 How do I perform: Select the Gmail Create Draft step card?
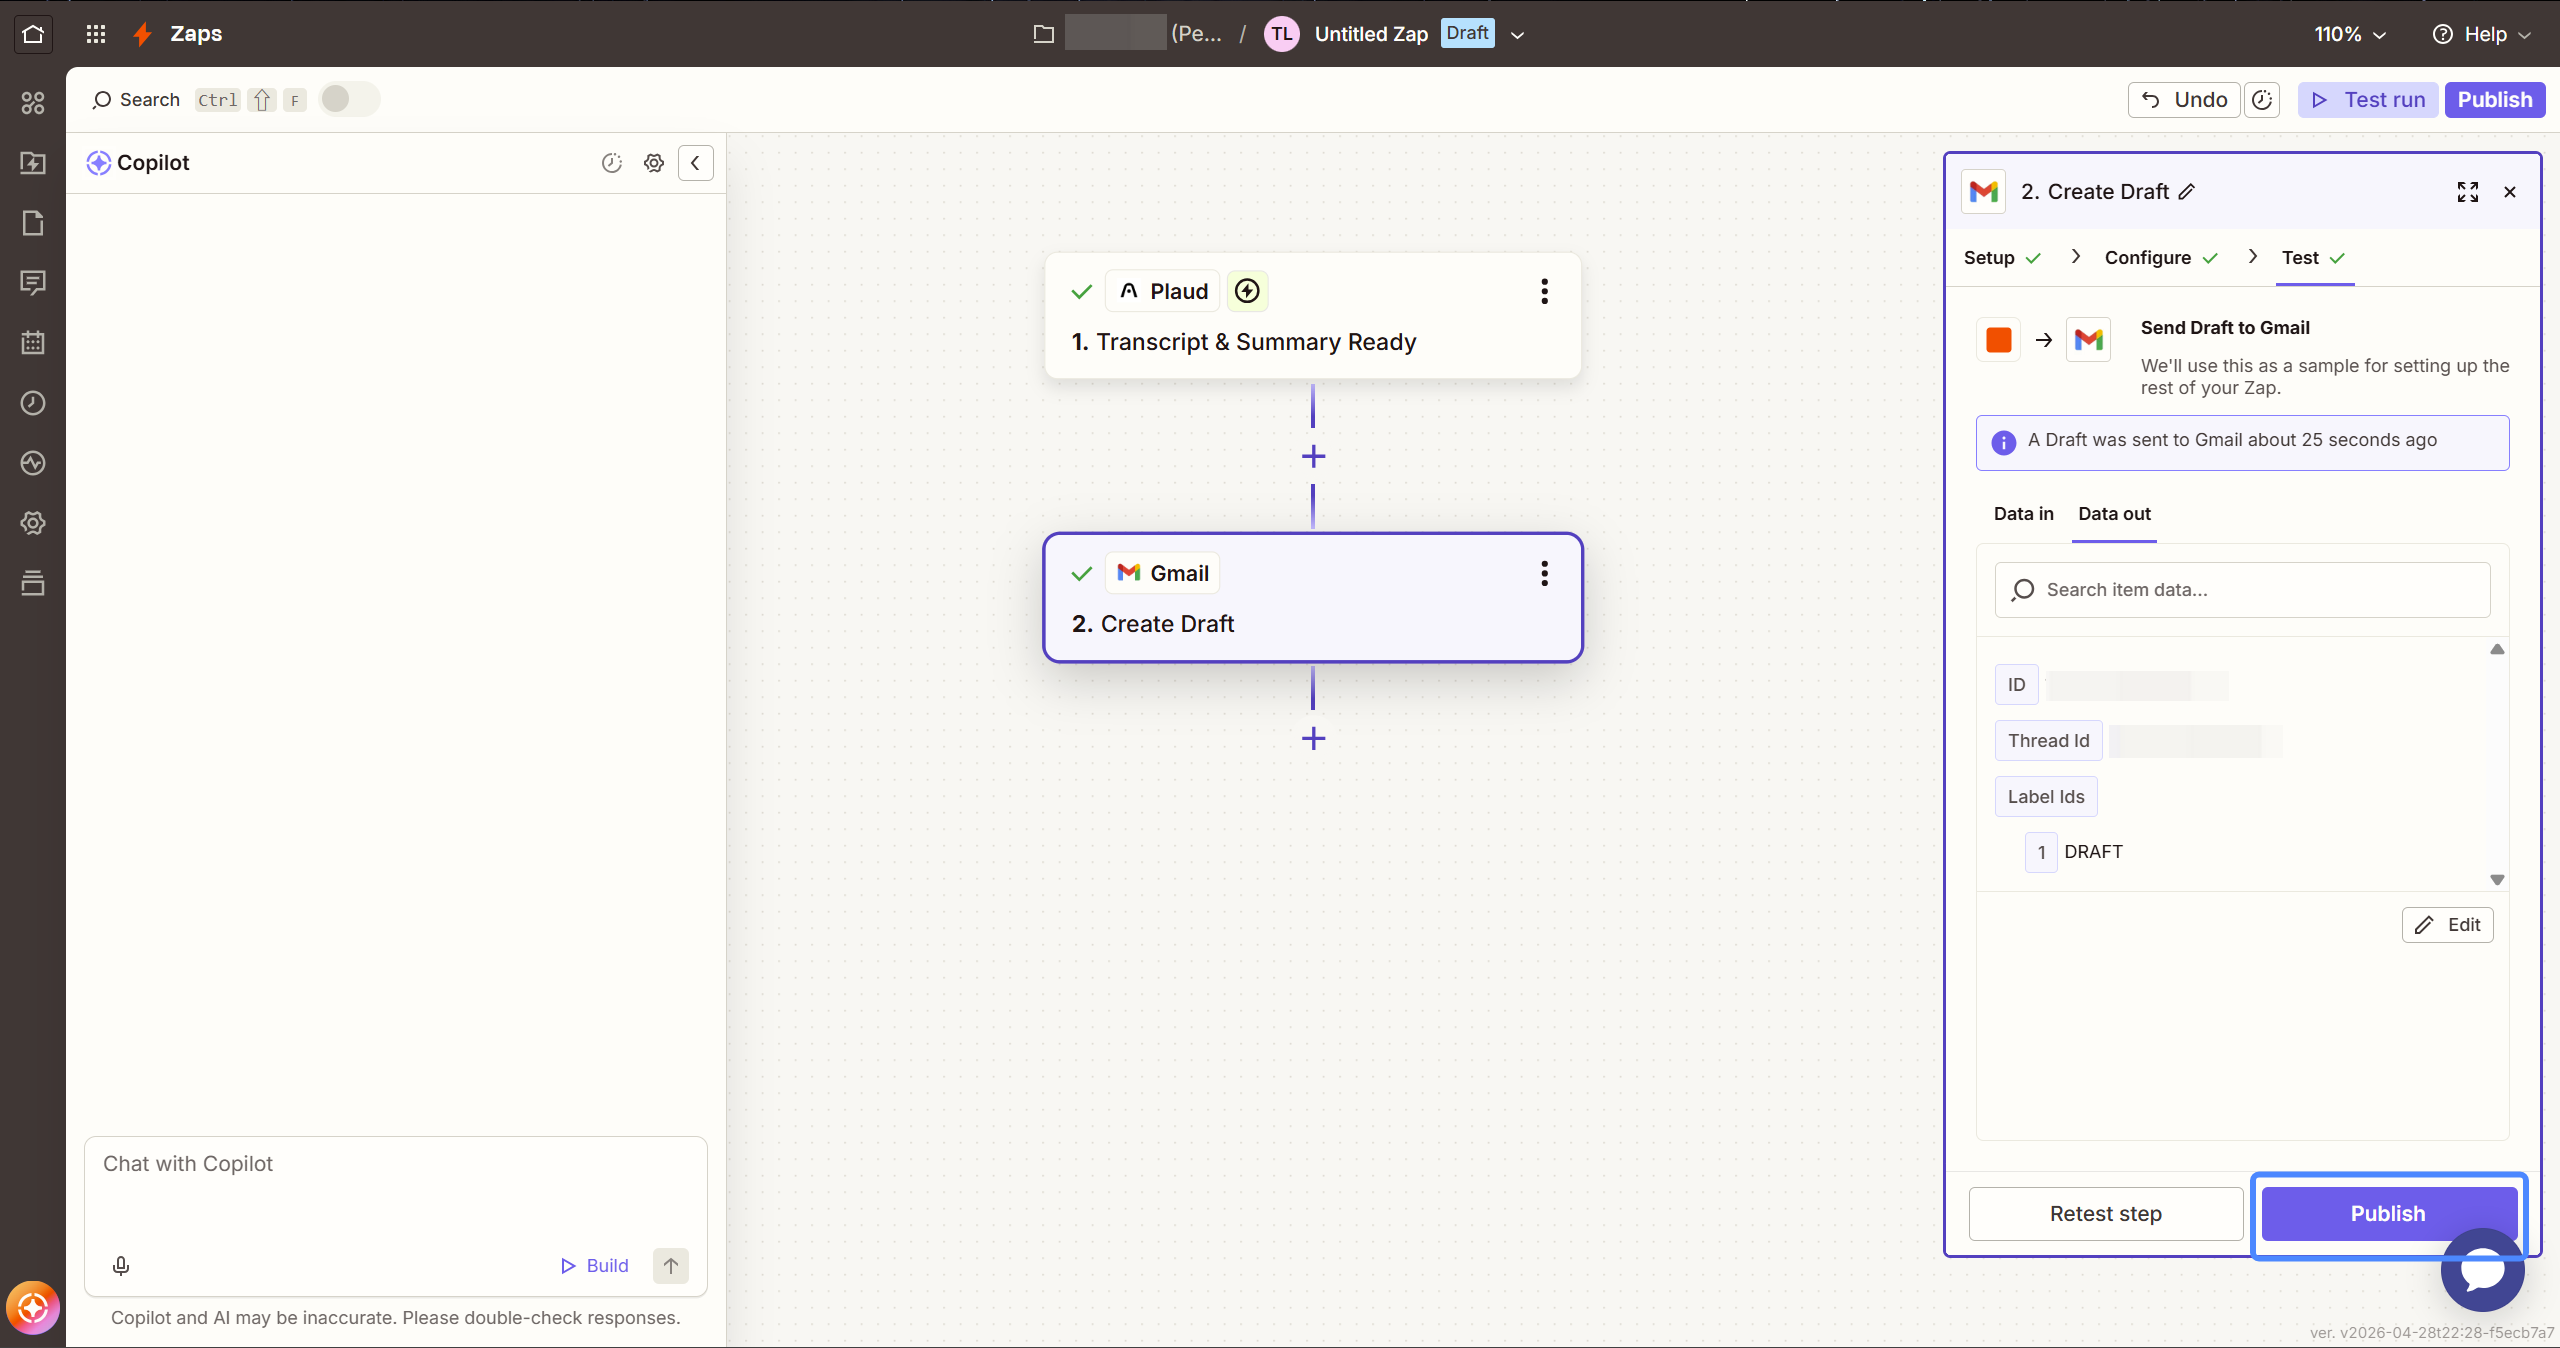[x=1313, y=598]
